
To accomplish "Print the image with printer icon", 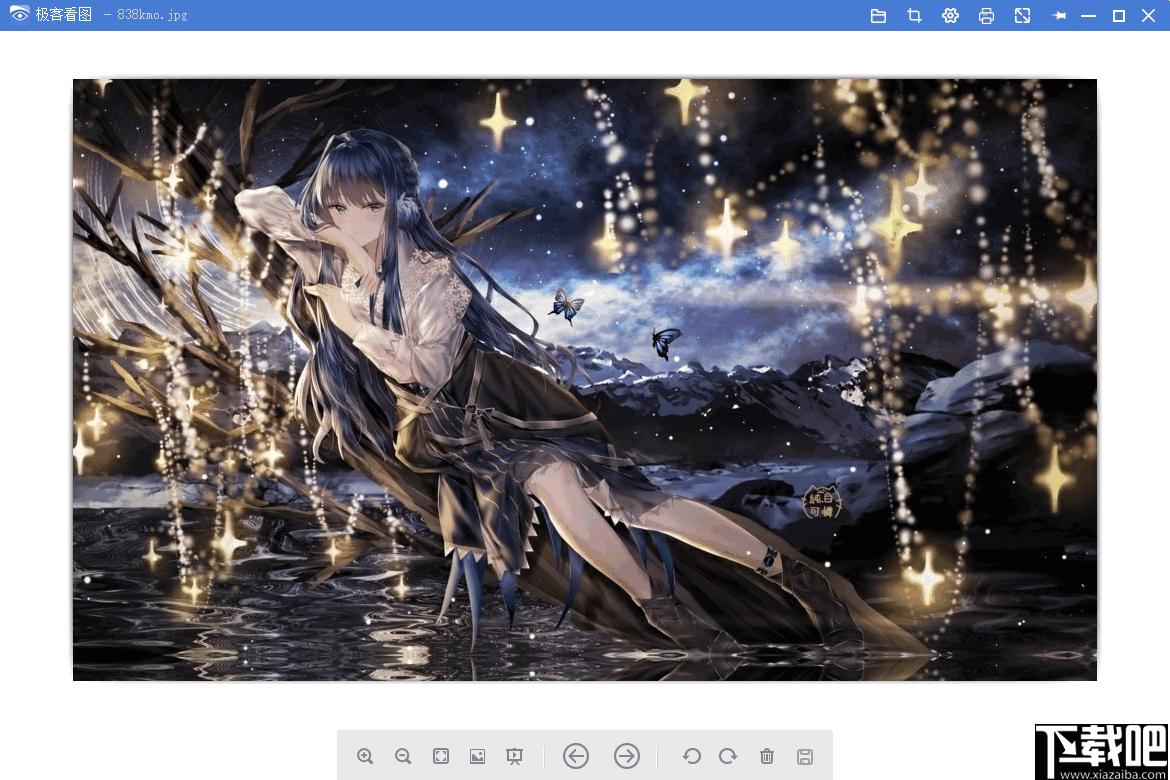I will point(986,16).
